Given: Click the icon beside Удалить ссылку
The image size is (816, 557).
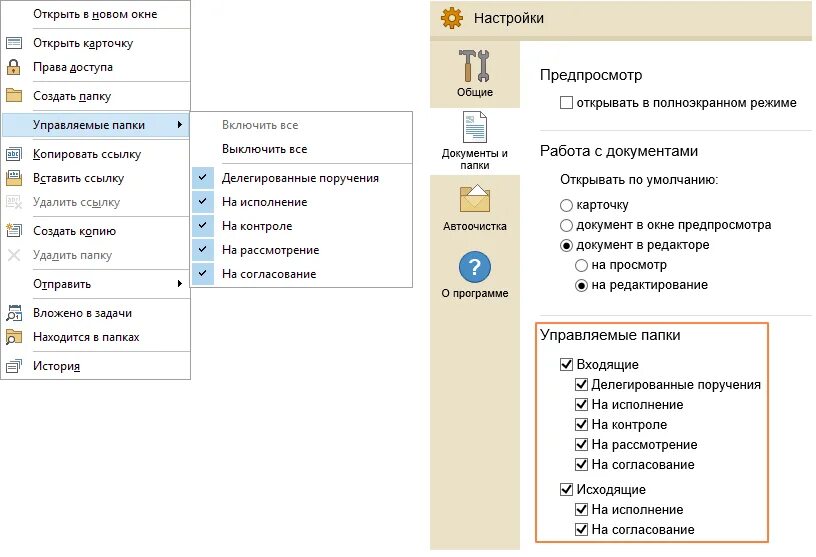Looking at the screenshot, I should point(14,202).
